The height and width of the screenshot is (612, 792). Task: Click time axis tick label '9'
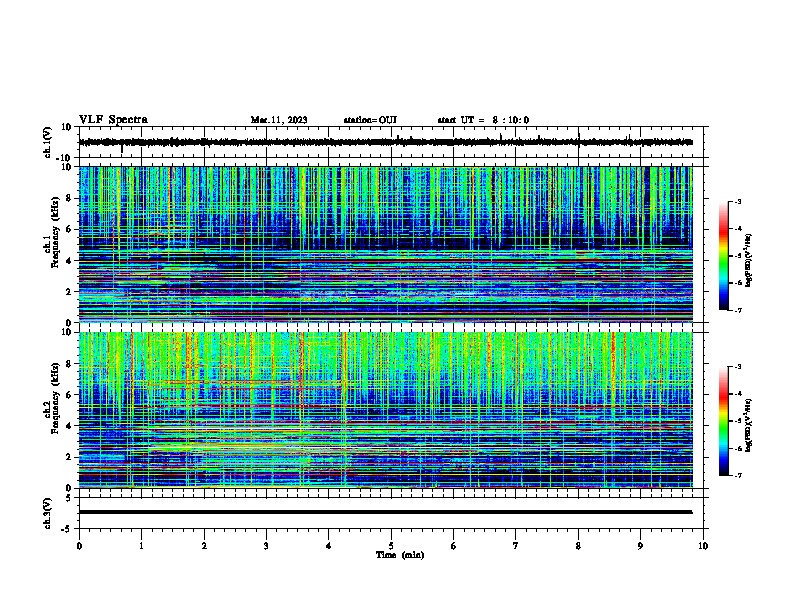640,546
